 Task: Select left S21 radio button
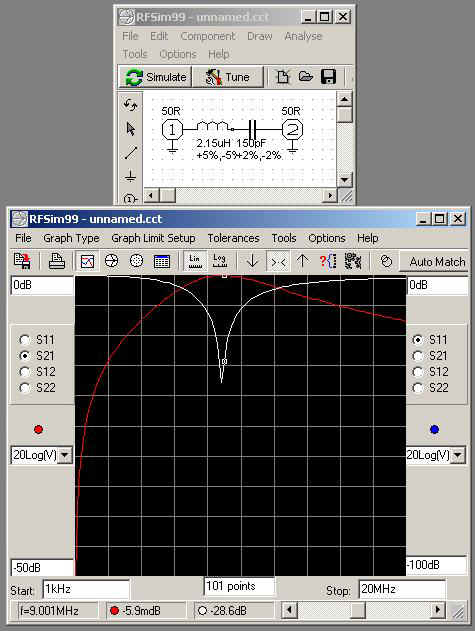25,356
